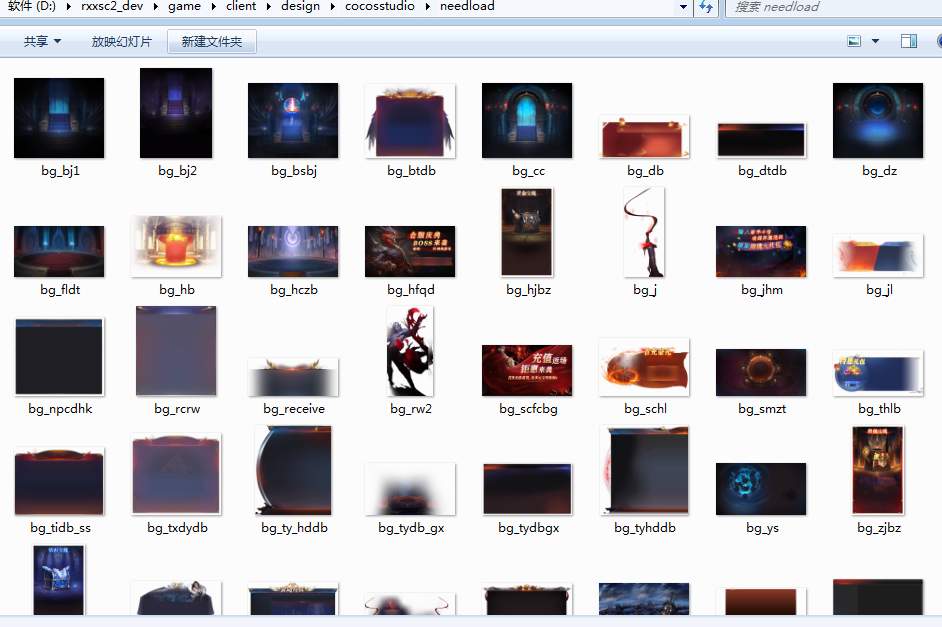Click the 新建文件夹 new folder button
Viewport: 942px width, 627px height.
(x=212, y=42)
